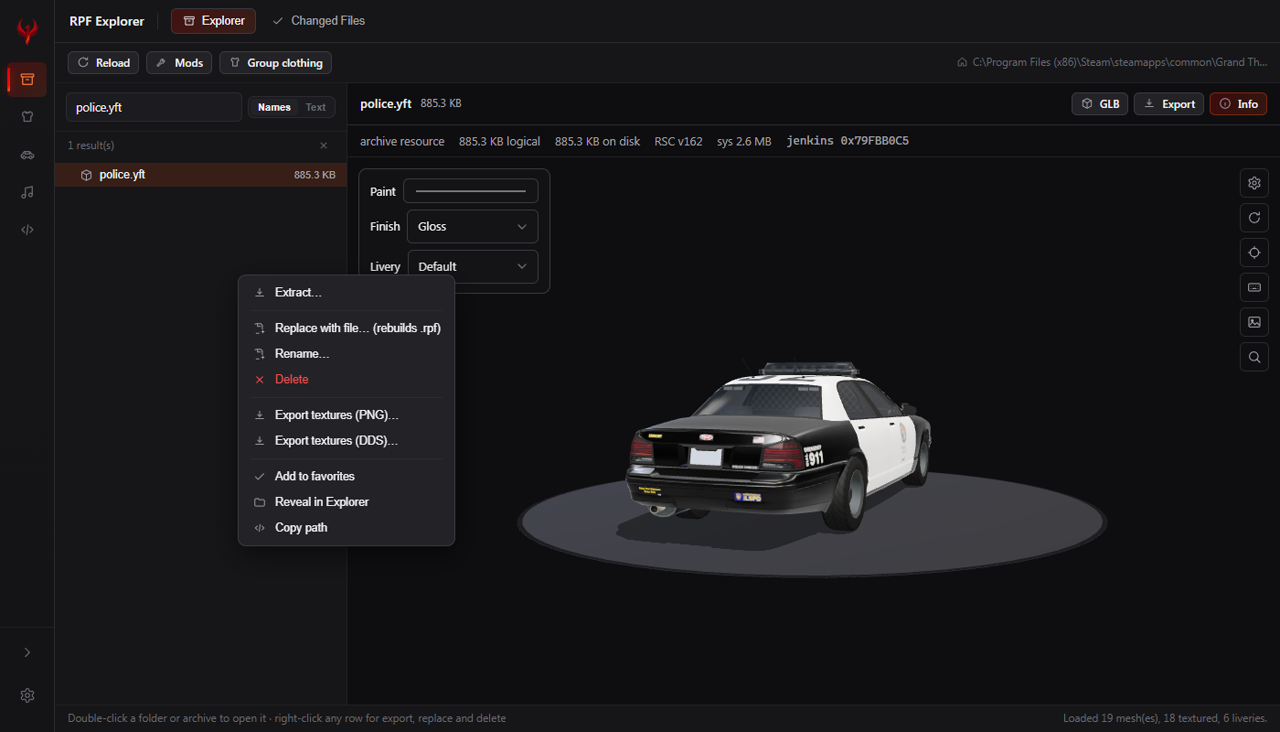Open the clothing shirt sidebar icon

tap(27, 116)
